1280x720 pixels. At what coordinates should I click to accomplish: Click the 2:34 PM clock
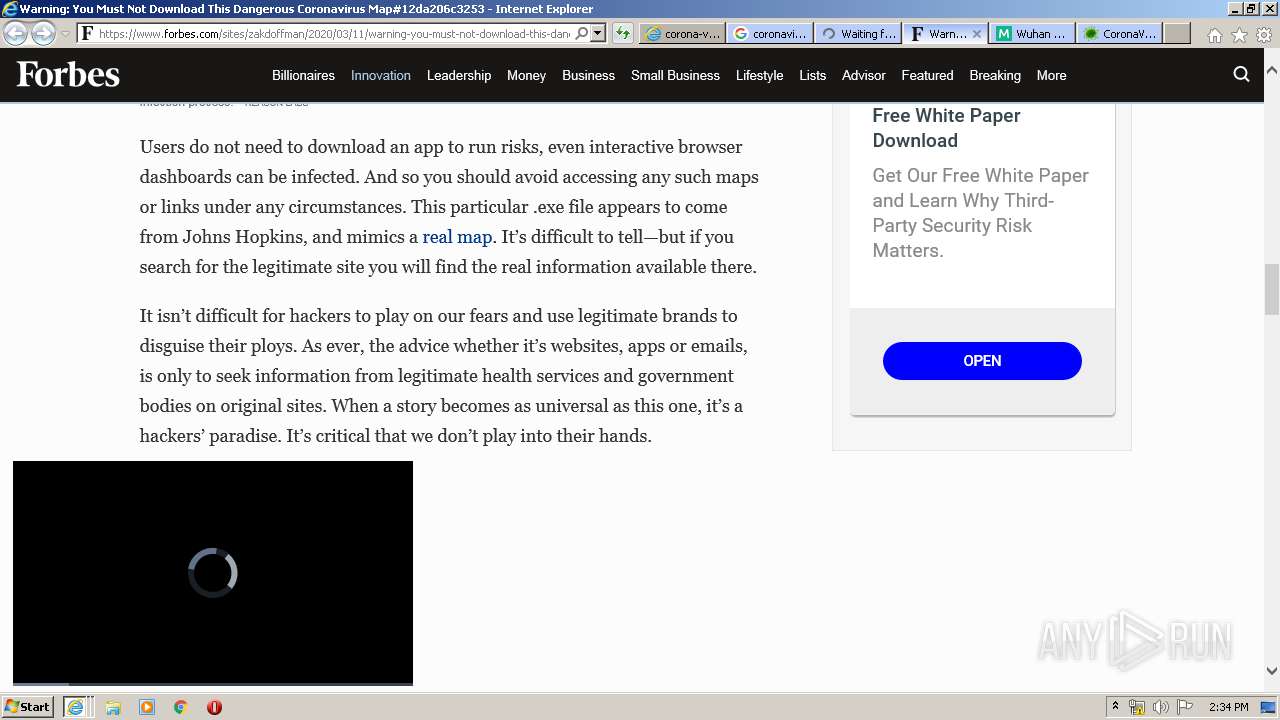[1228, 707]
